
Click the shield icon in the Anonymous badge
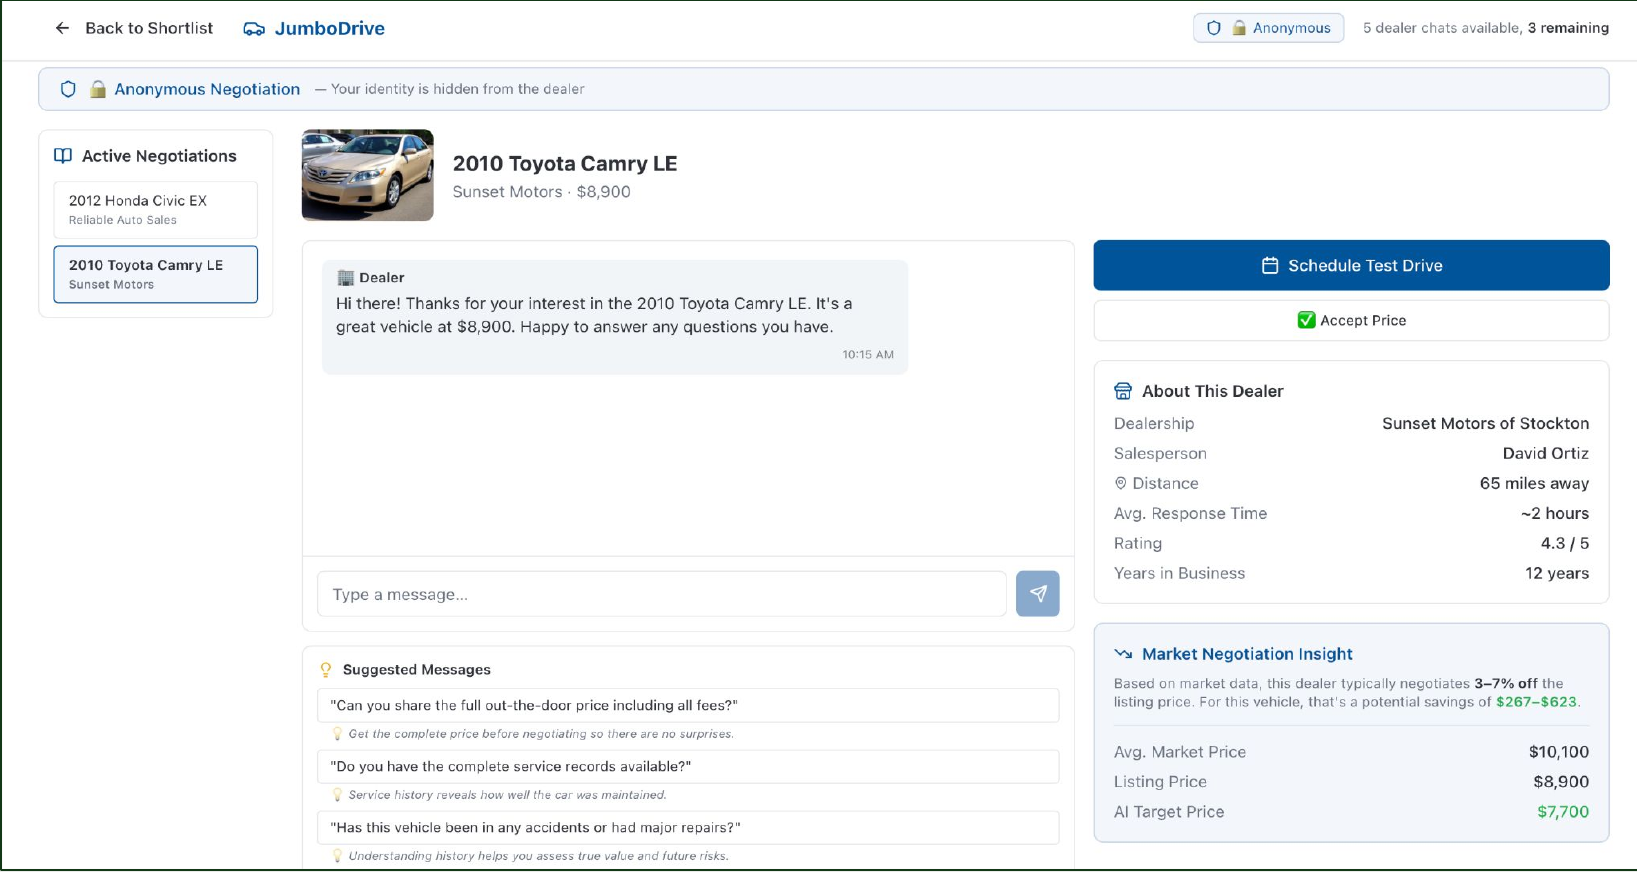tap(1214, 28)
